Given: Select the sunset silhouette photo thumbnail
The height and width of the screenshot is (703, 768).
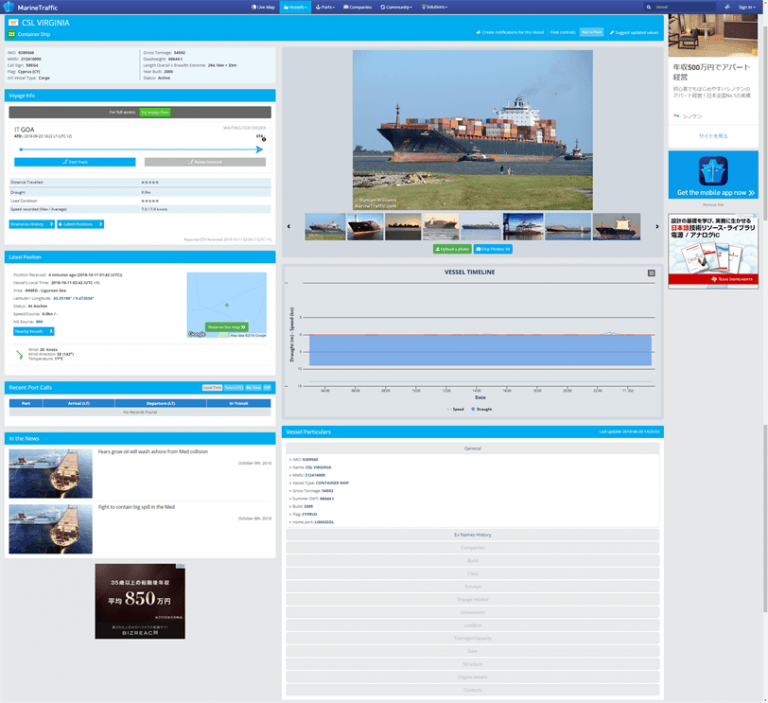Looking at the screenshot, I should click(403, 226).
